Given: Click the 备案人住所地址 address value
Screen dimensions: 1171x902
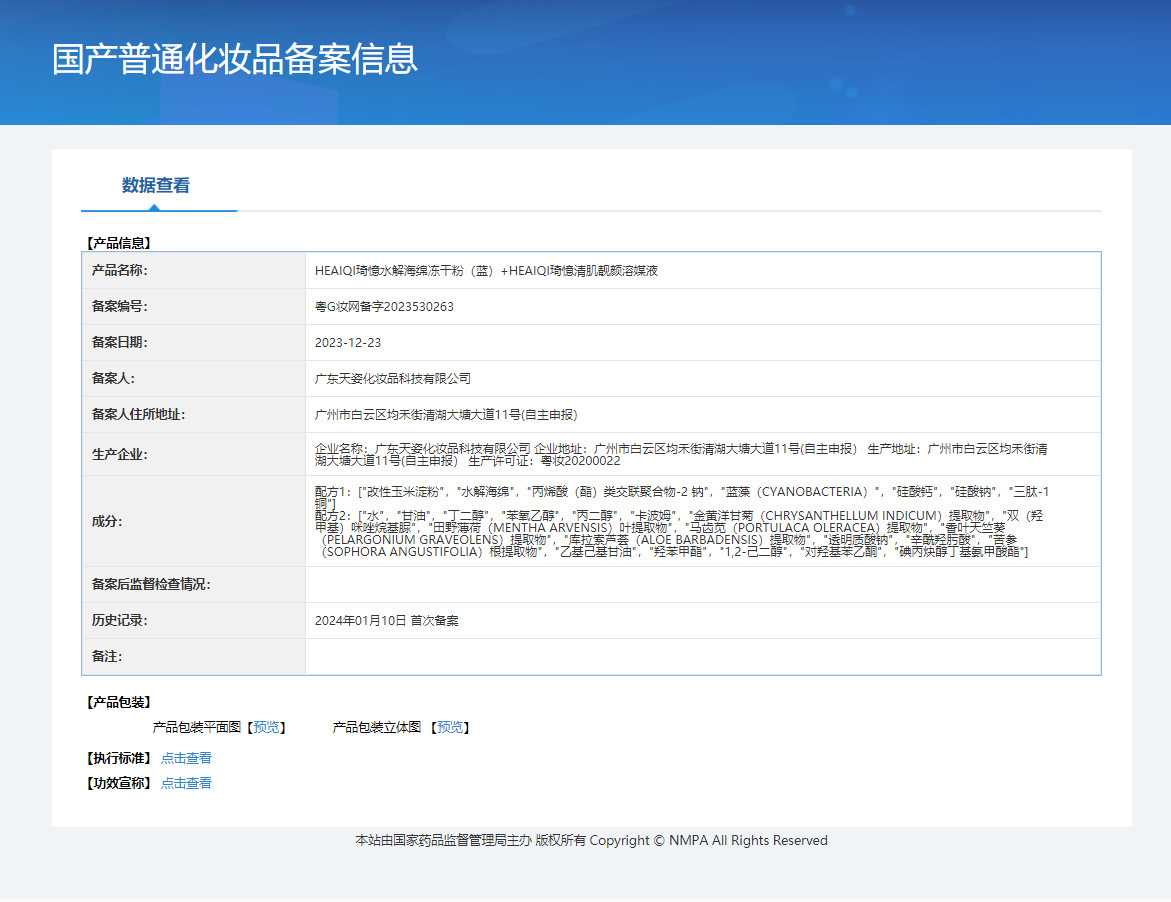Looking at the screenshot, I should (446, 414).
